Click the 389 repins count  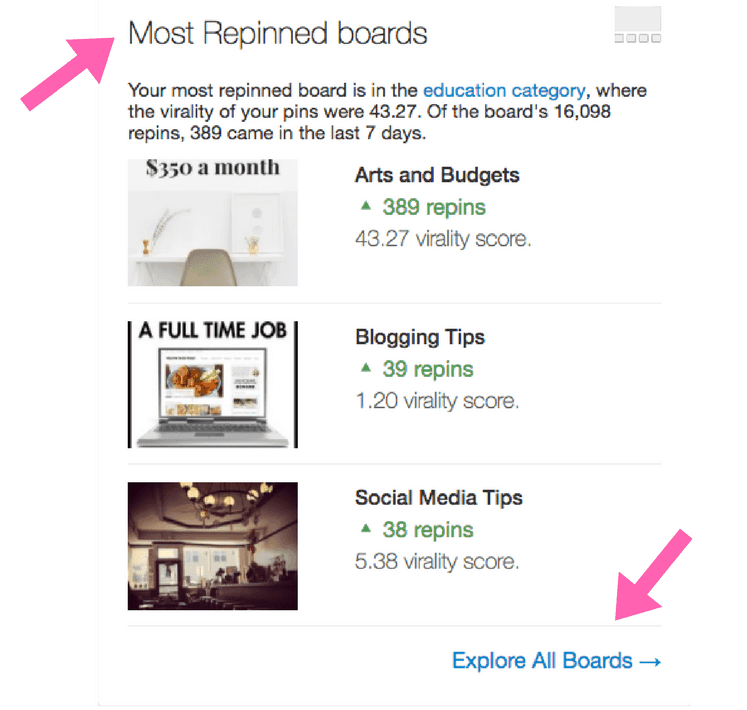tap(434, 207)
